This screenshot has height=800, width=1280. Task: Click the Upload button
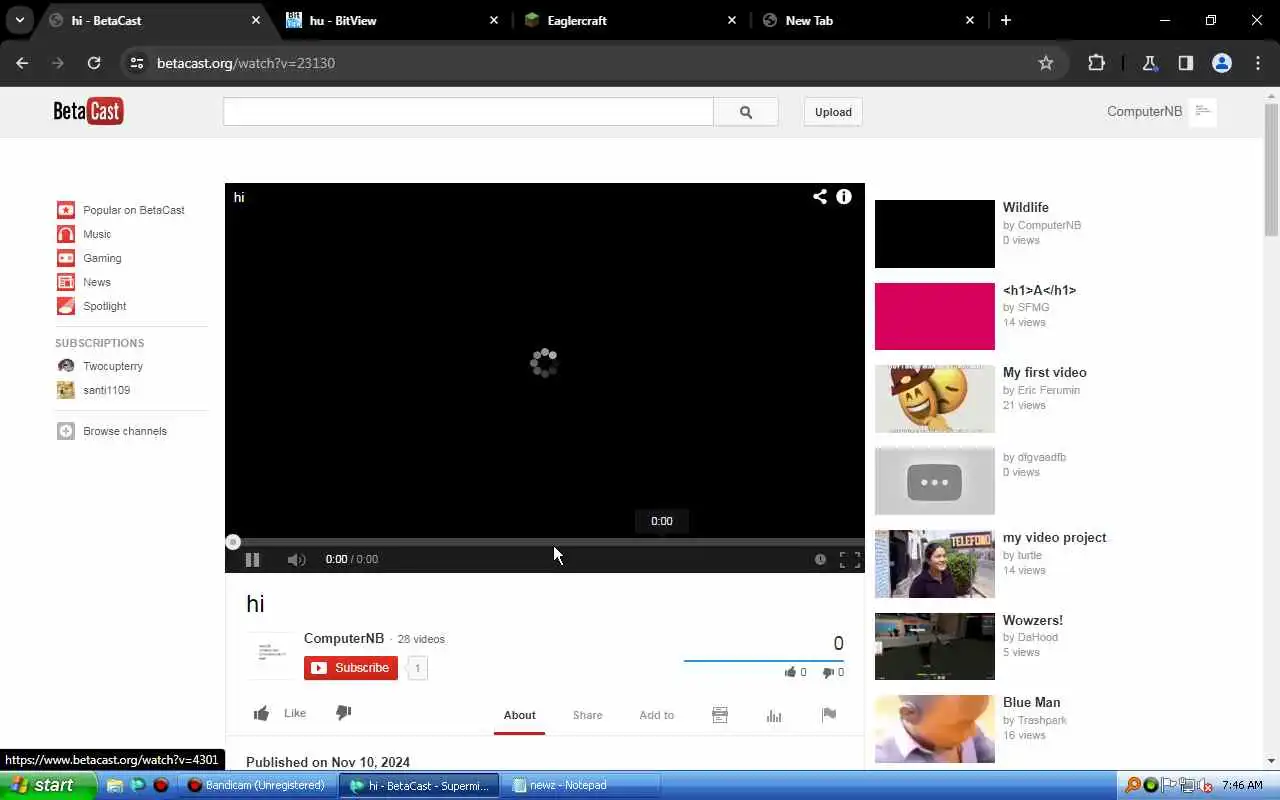(x=833, y=112)
